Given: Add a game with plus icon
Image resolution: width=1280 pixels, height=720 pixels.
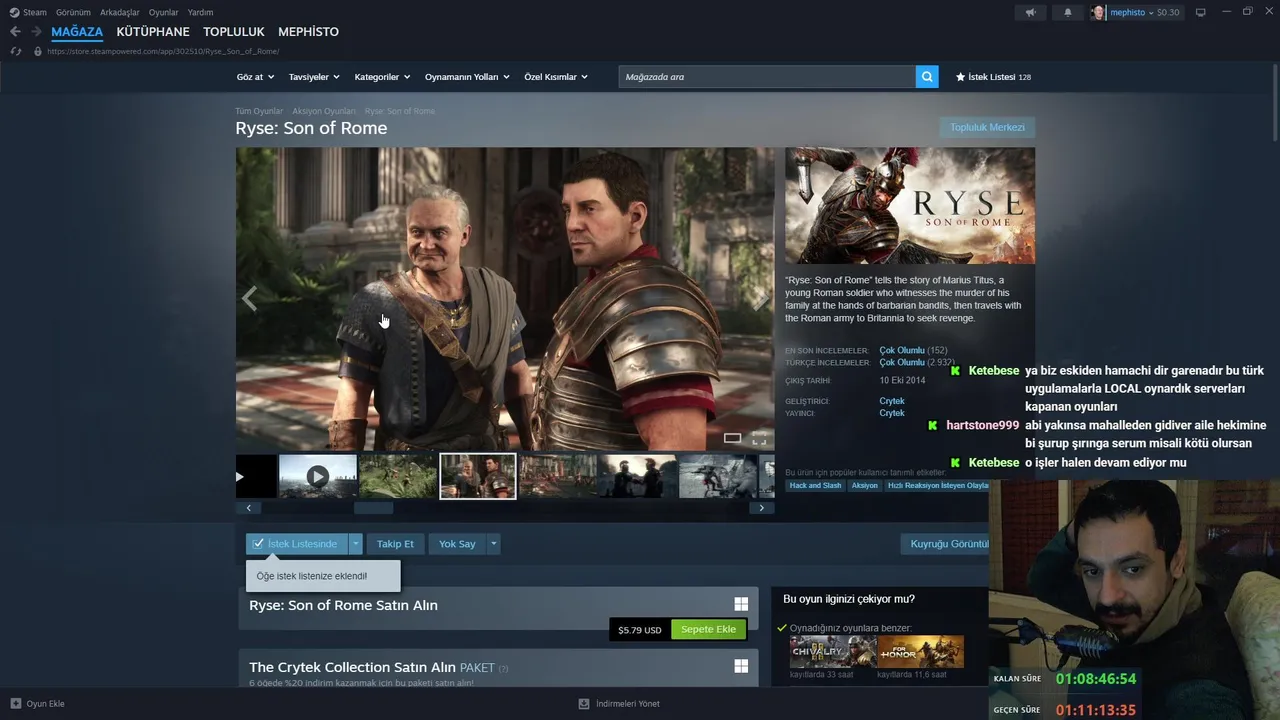Looking at the screenshot, I should click(x=16, y=703).
